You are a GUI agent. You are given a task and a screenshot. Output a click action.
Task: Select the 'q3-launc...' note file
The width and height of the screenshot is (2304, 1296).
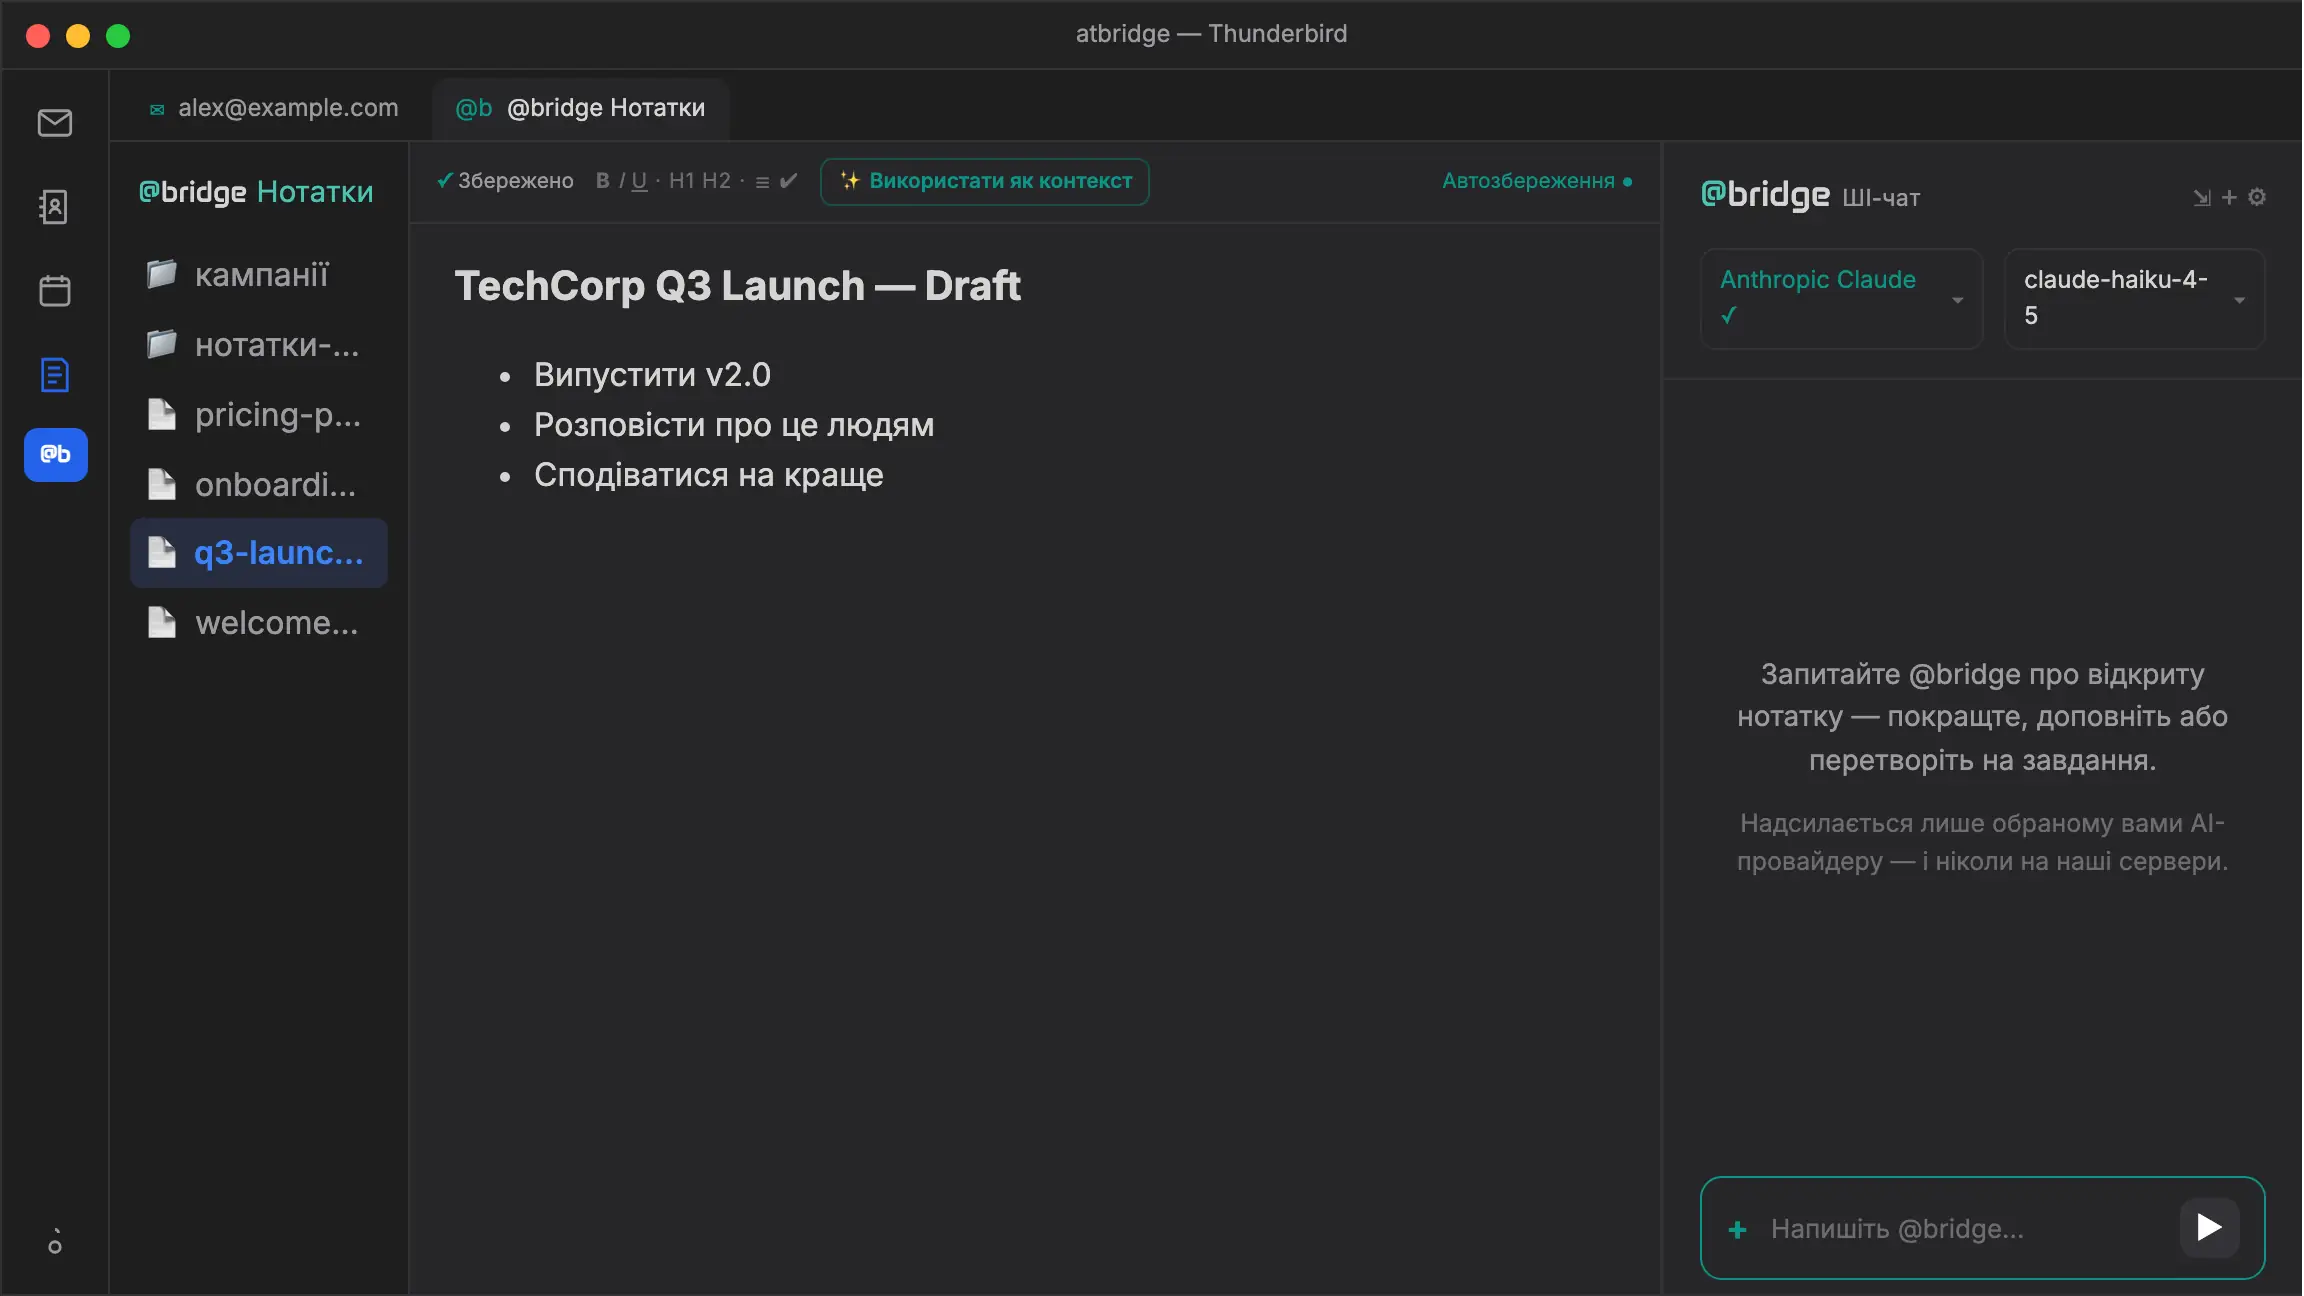coord(259,553)
